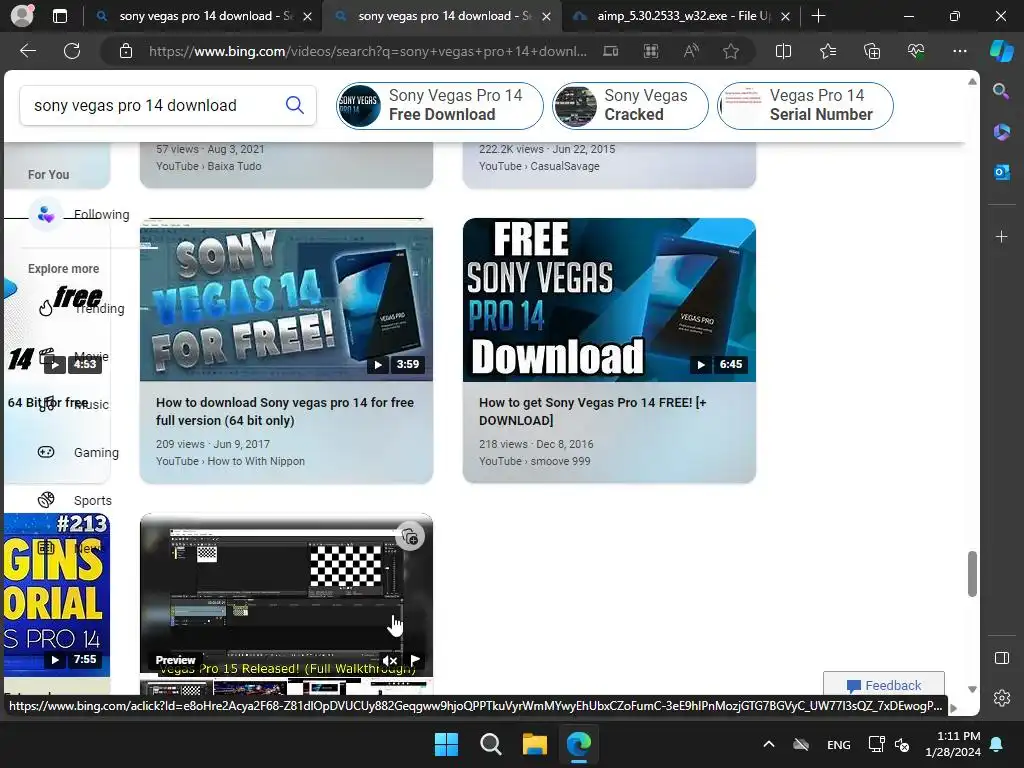Open the sidebar search tool
This screenshot has height=768, width=1024.
[1001, 91]
